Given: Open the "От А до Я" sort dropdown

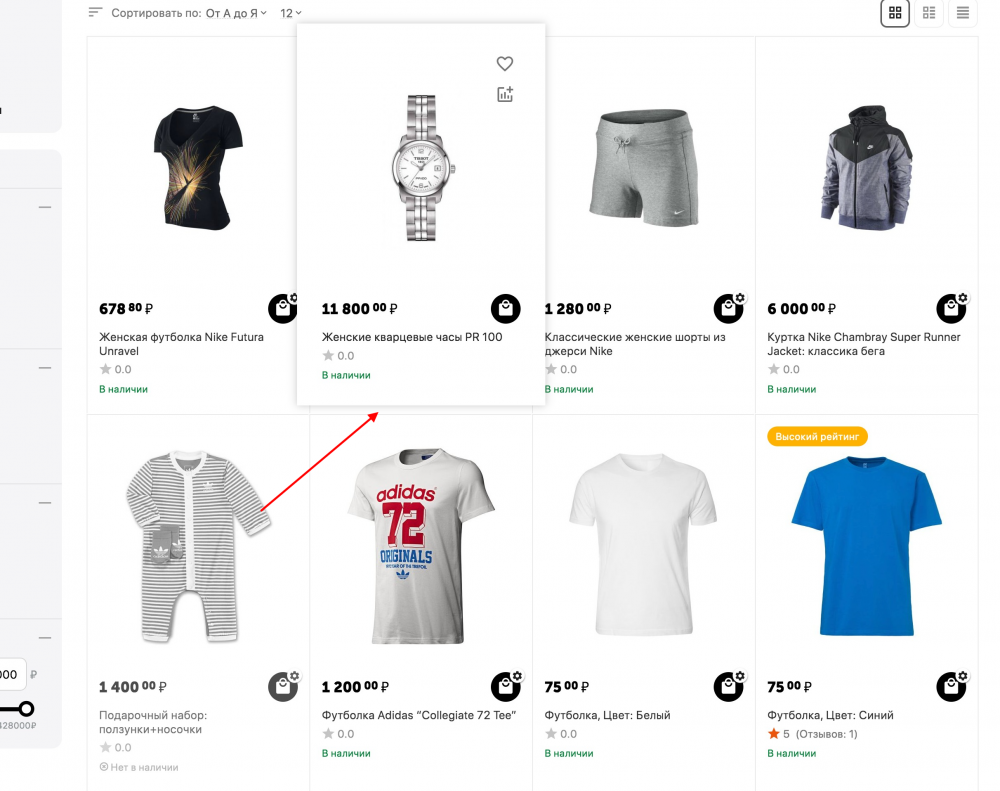Looking at the screenshot, I should pos(236,14).
